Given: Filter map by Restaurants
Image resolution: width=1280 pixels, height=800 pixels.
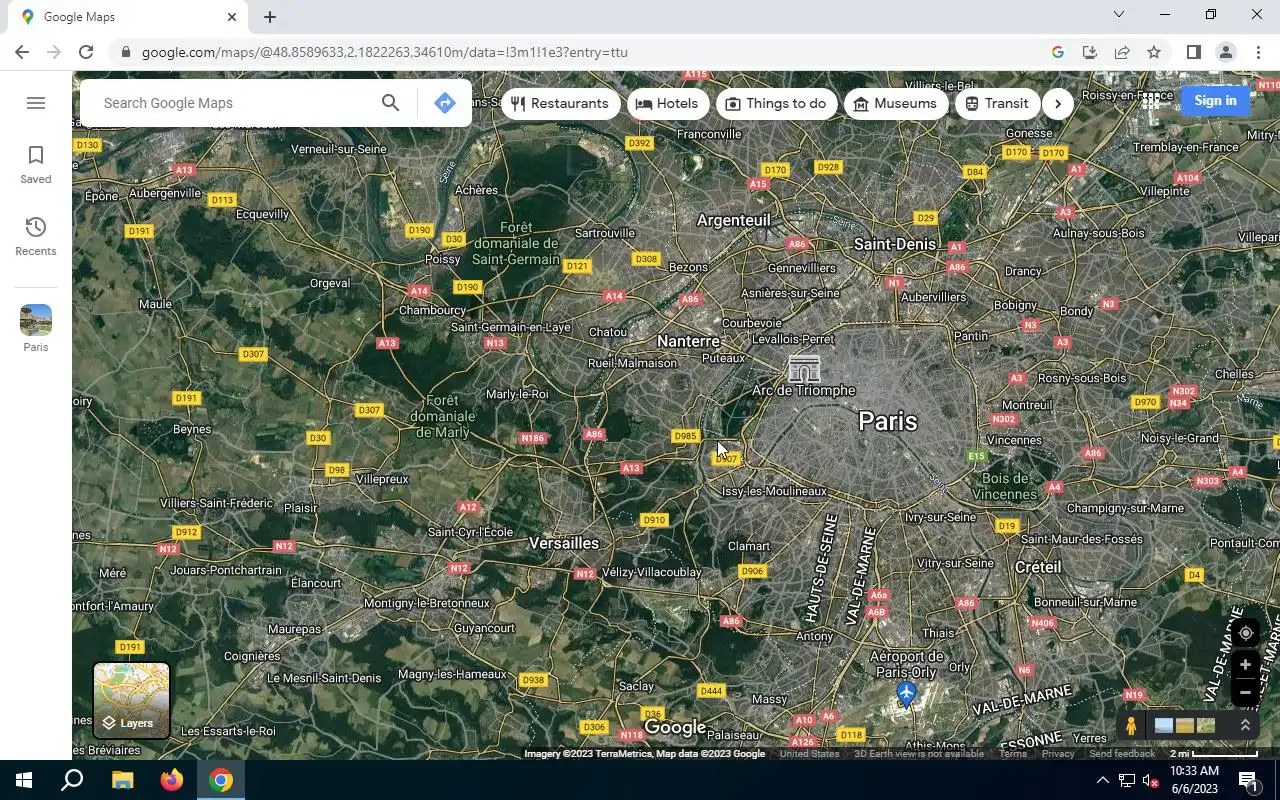Looking at the screenshot, I should tap(560, 103).
